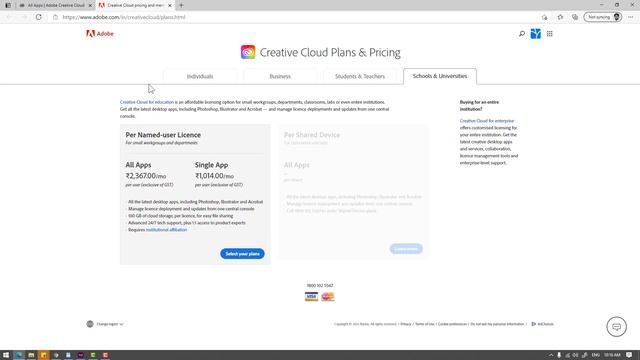The image size is (640, 360).
Task: Click the Terms of Use footer link
Action: pyautogui.click(x=425, y=324)
